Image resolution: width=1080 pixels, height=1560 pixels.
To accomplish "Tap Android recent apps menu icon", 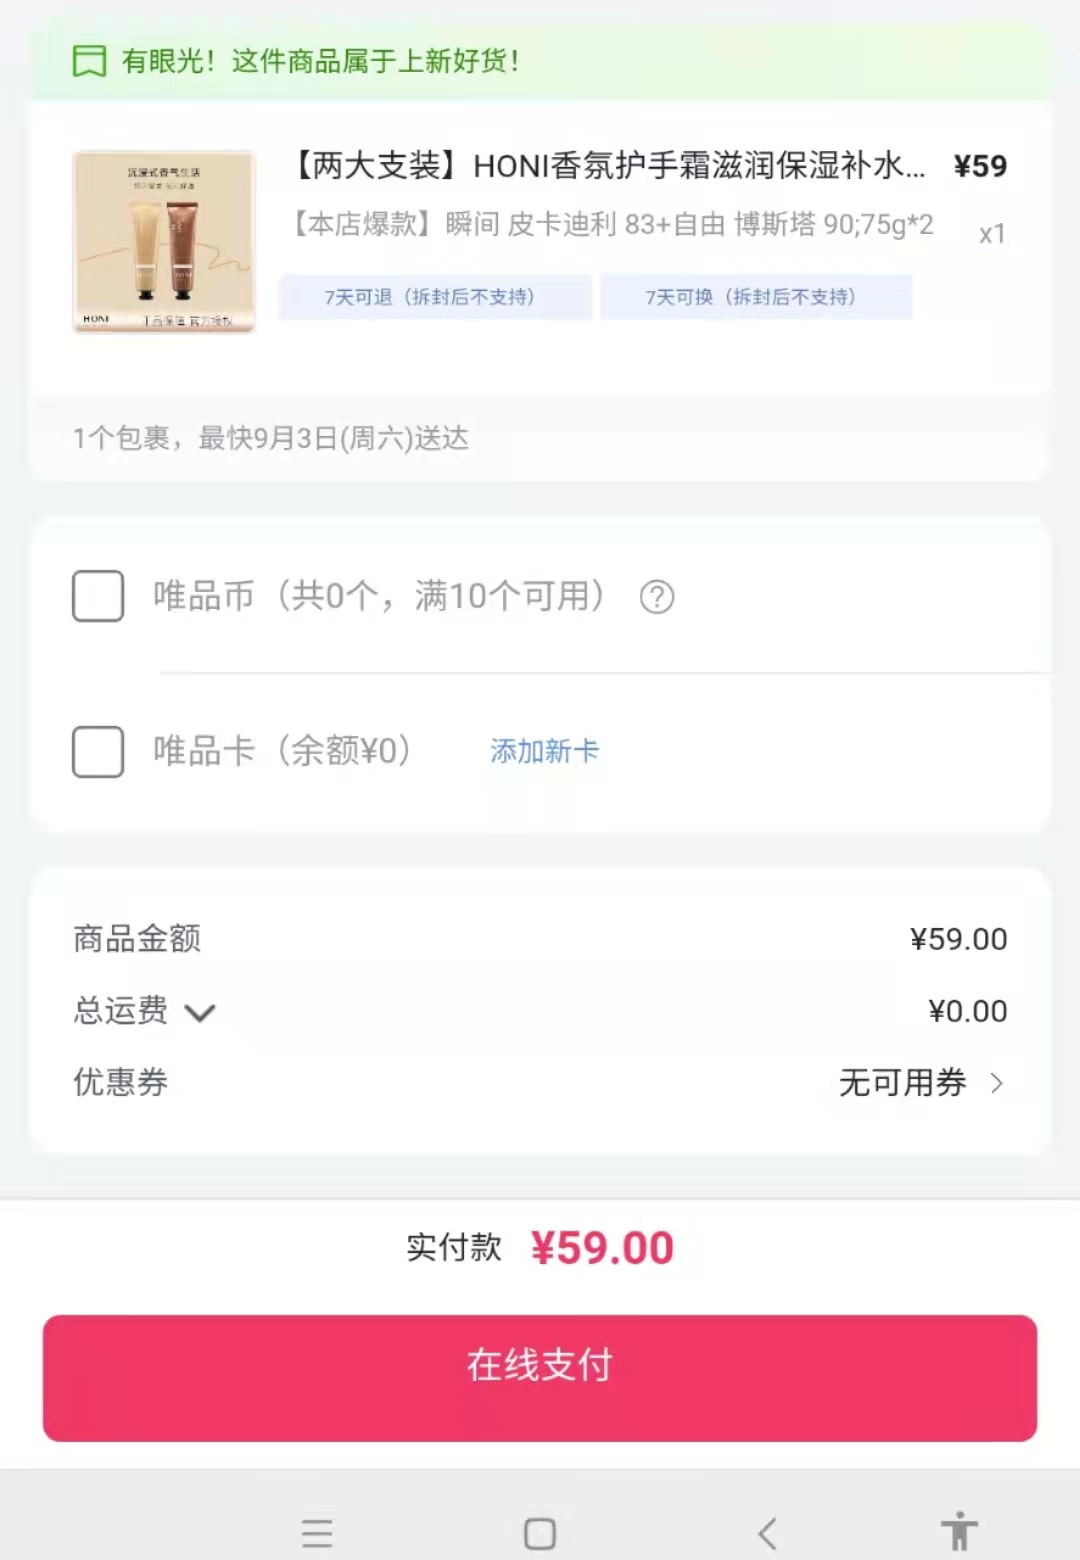I will pos(317,1533).
